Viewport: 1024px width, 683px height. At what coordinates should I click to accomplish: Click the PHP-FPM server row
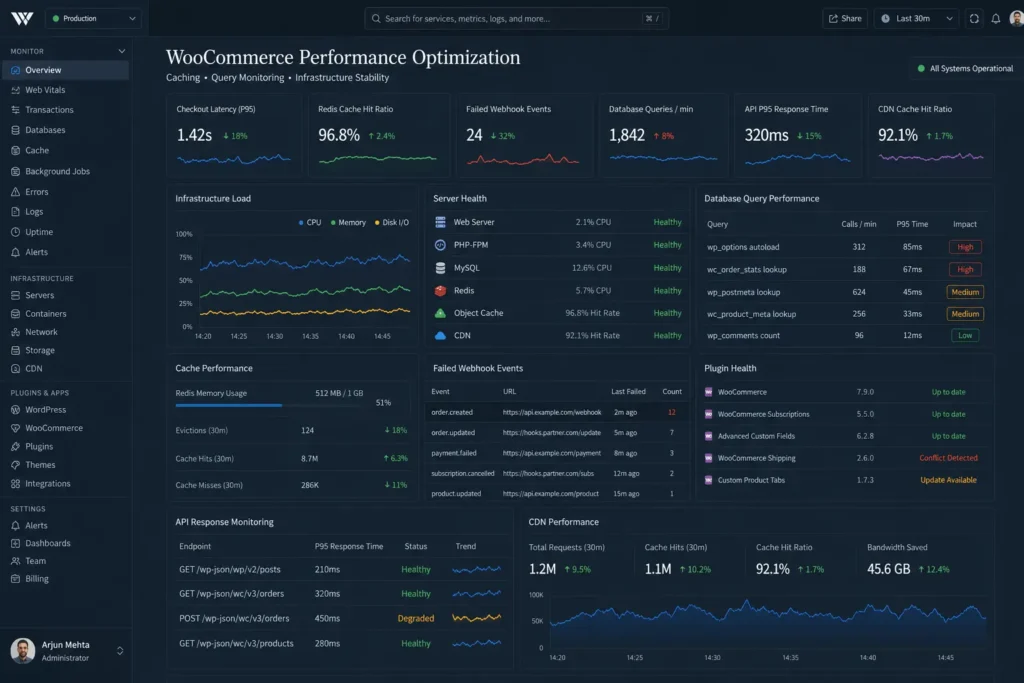[x=558, y=245]
